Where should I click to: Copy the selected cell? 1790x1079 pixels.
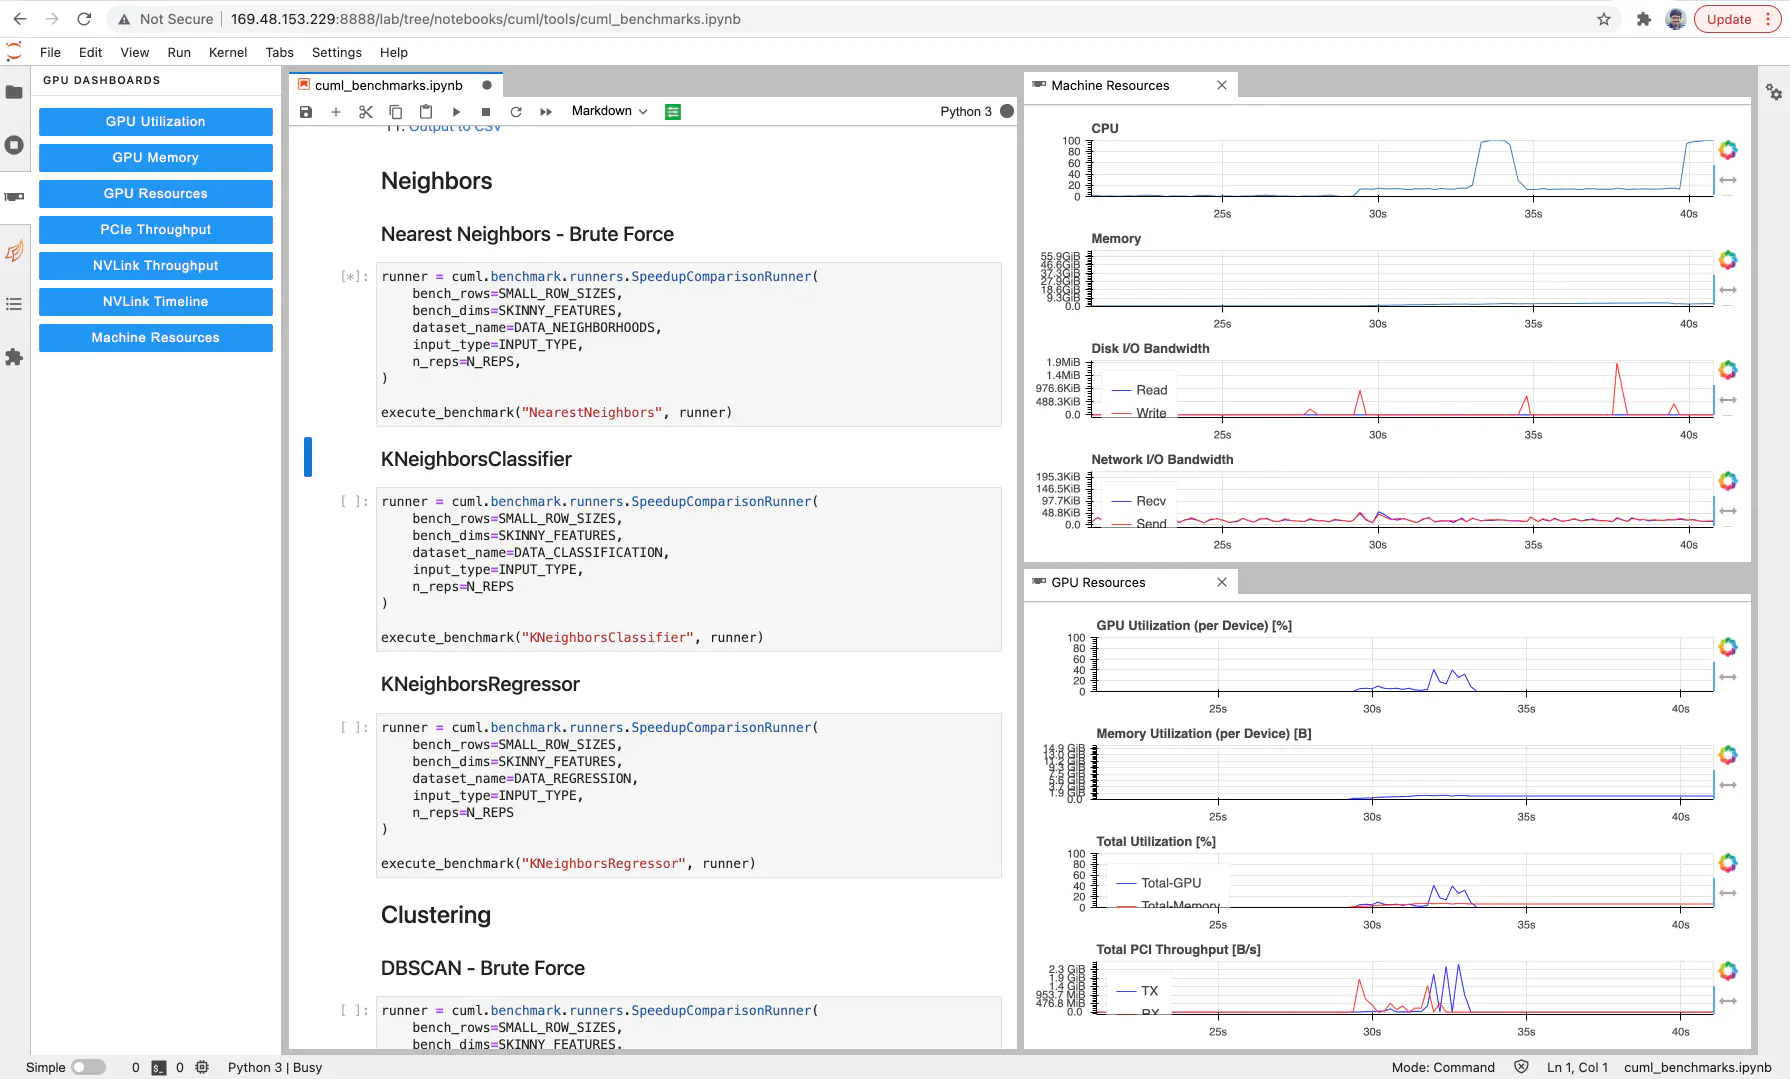point(396,112)
